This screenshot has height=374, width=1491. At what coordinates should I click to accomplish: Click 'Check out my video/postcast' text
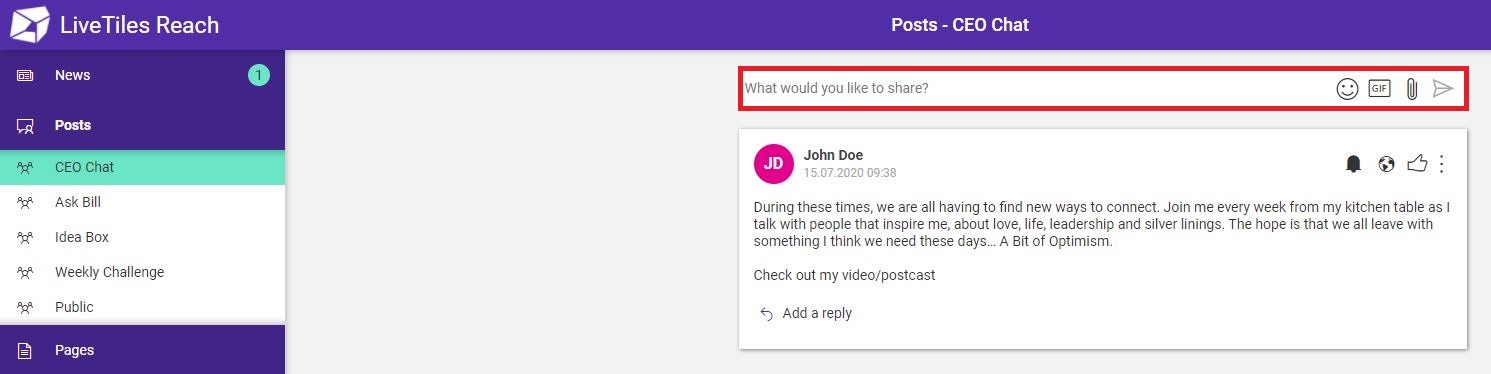click(x=845, y=275)
